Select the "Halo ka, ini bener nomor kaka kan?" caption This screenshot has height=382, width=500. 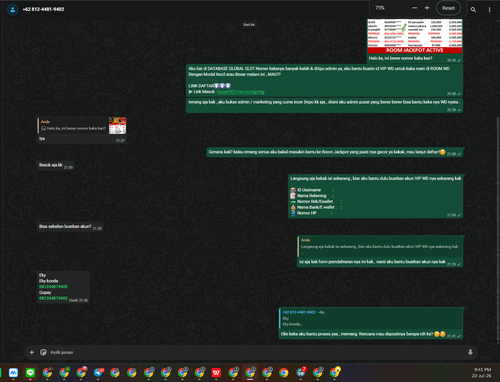pos(401,58)
